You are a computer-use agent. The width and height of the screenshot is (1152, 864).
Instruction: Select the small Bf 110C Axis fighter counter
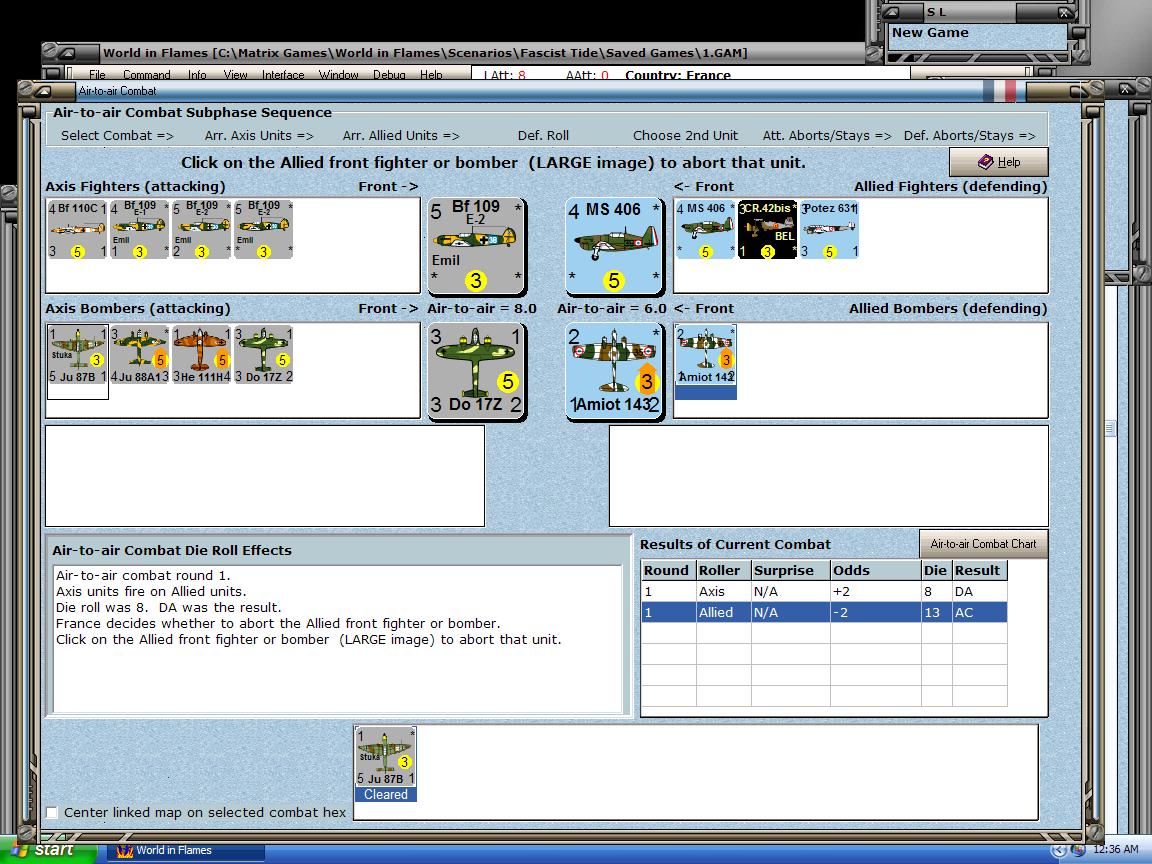pyautogui.click(x=77, y=229)
